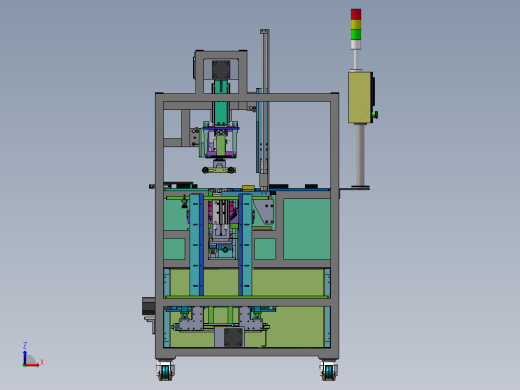The width and height of the screenshot is (520, 390).
Task: Pick the black stepper motor at the top
Action: click(x=221, y=69)
